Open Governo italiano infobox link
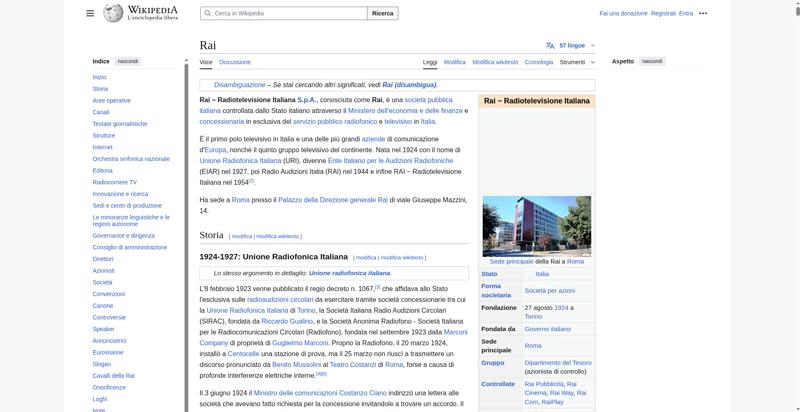Viewport: 800px width, 412px height. click(x=547, y=329)
